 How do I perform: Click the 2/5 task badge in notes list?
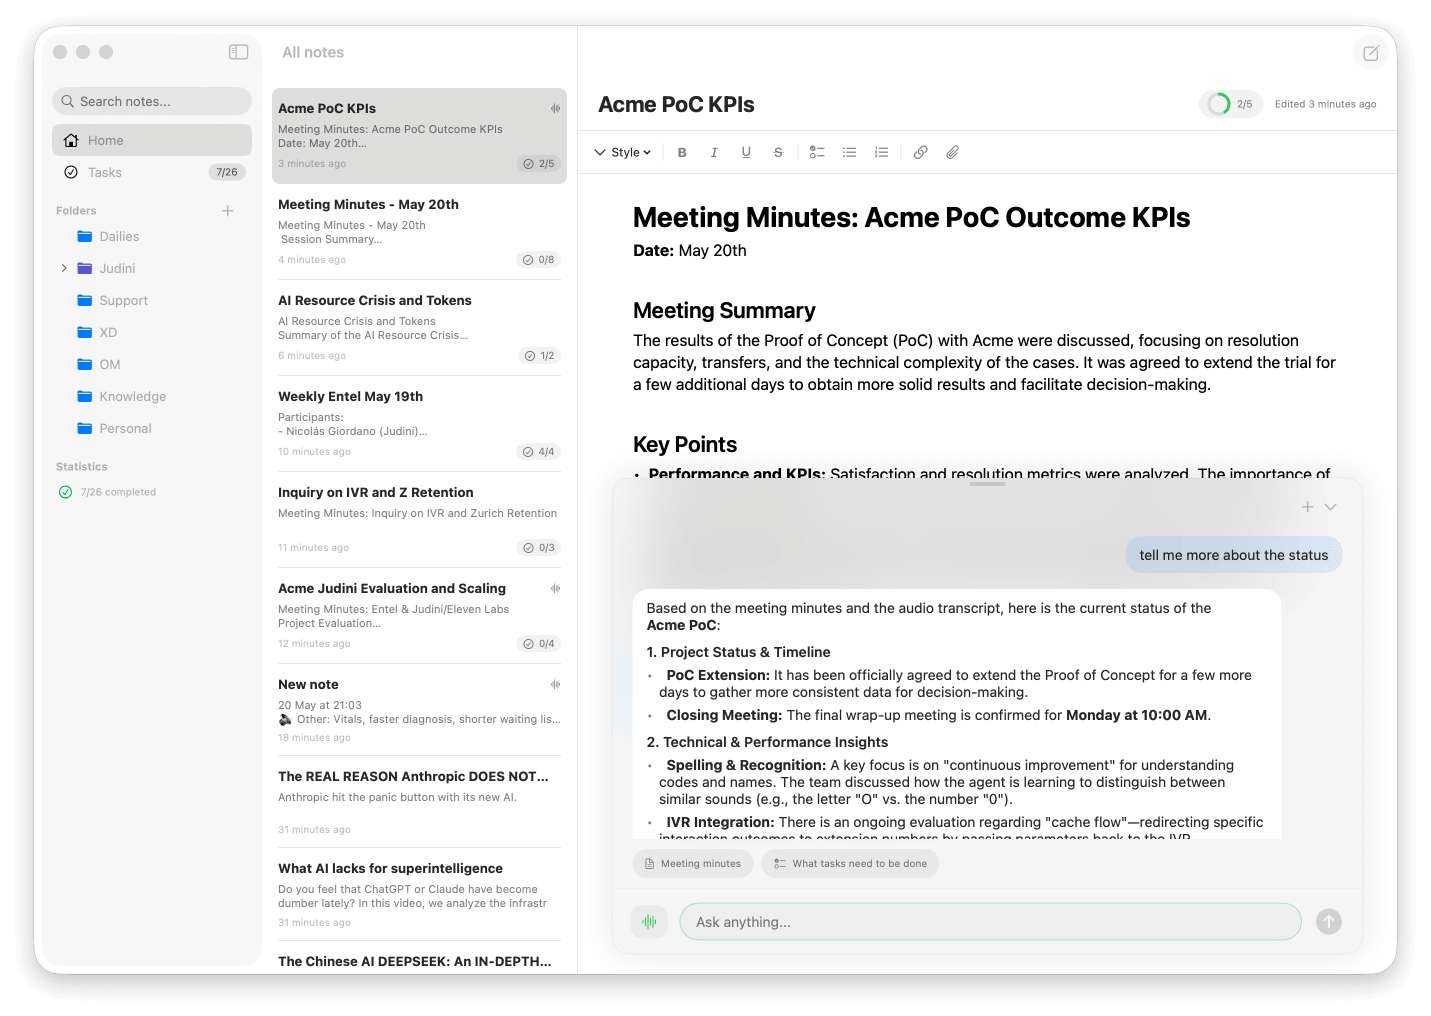pyautogui.click(x=539, y=164)
